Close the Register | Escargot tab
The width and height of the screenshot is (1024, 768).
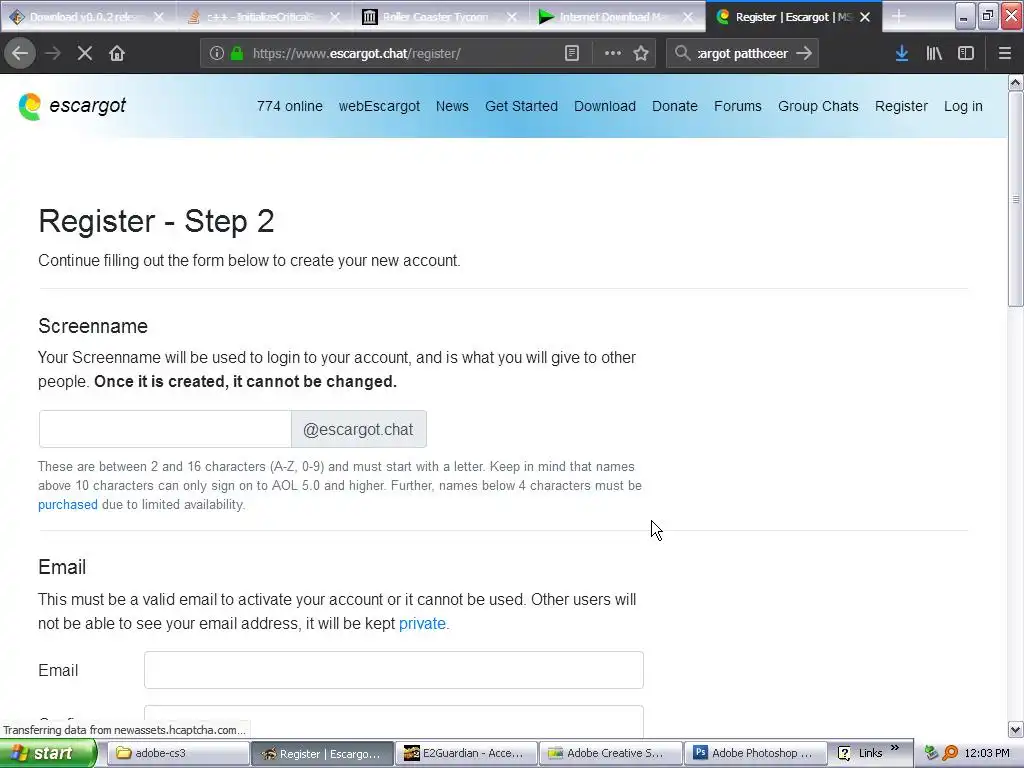(865, 17)
